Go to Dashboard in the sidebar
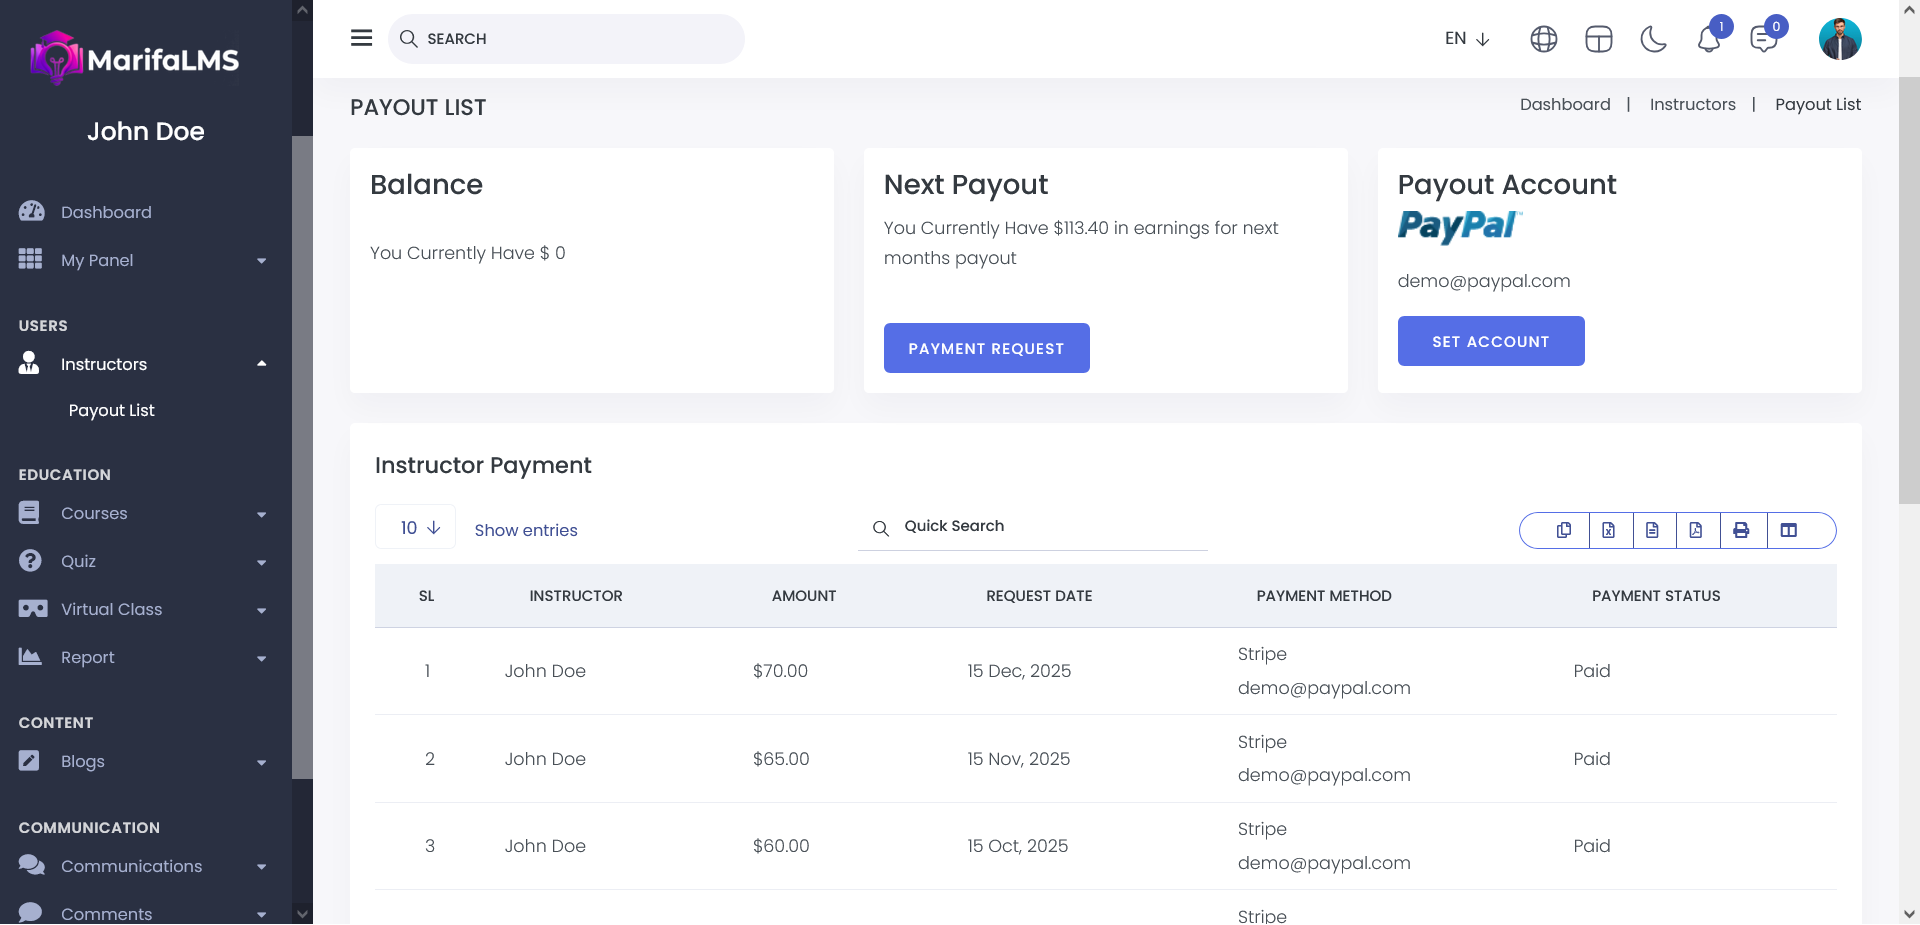Screen dimensions: 1920x925 [106, 212]
